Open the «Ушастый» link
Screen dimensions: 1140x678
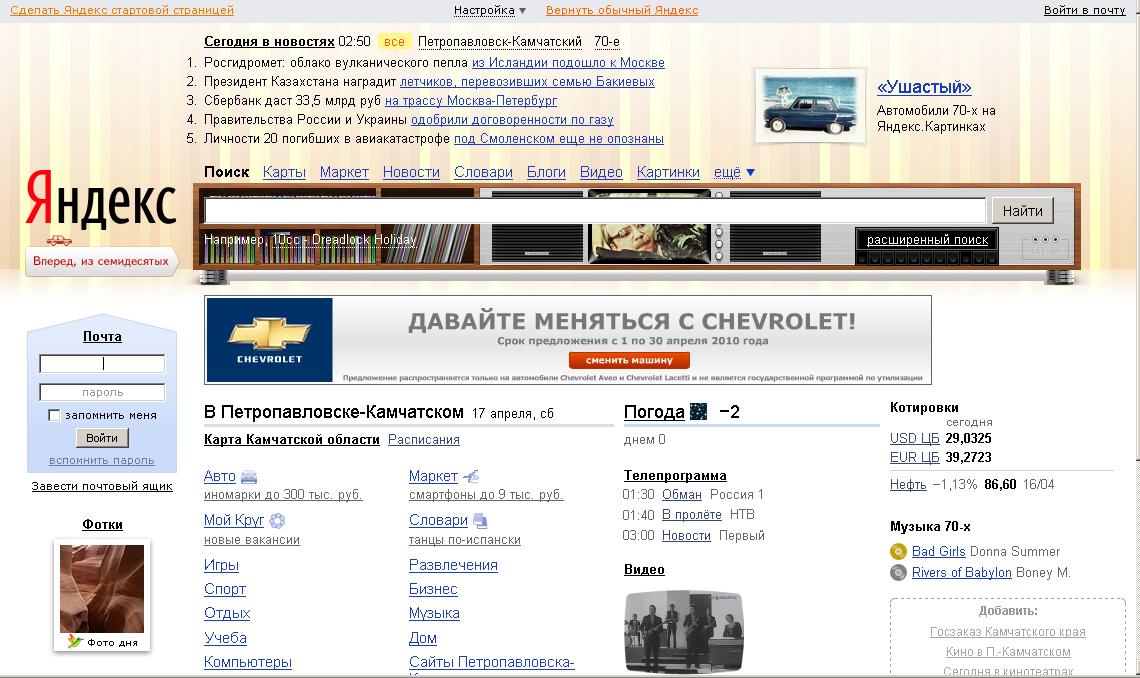point(924,87)
